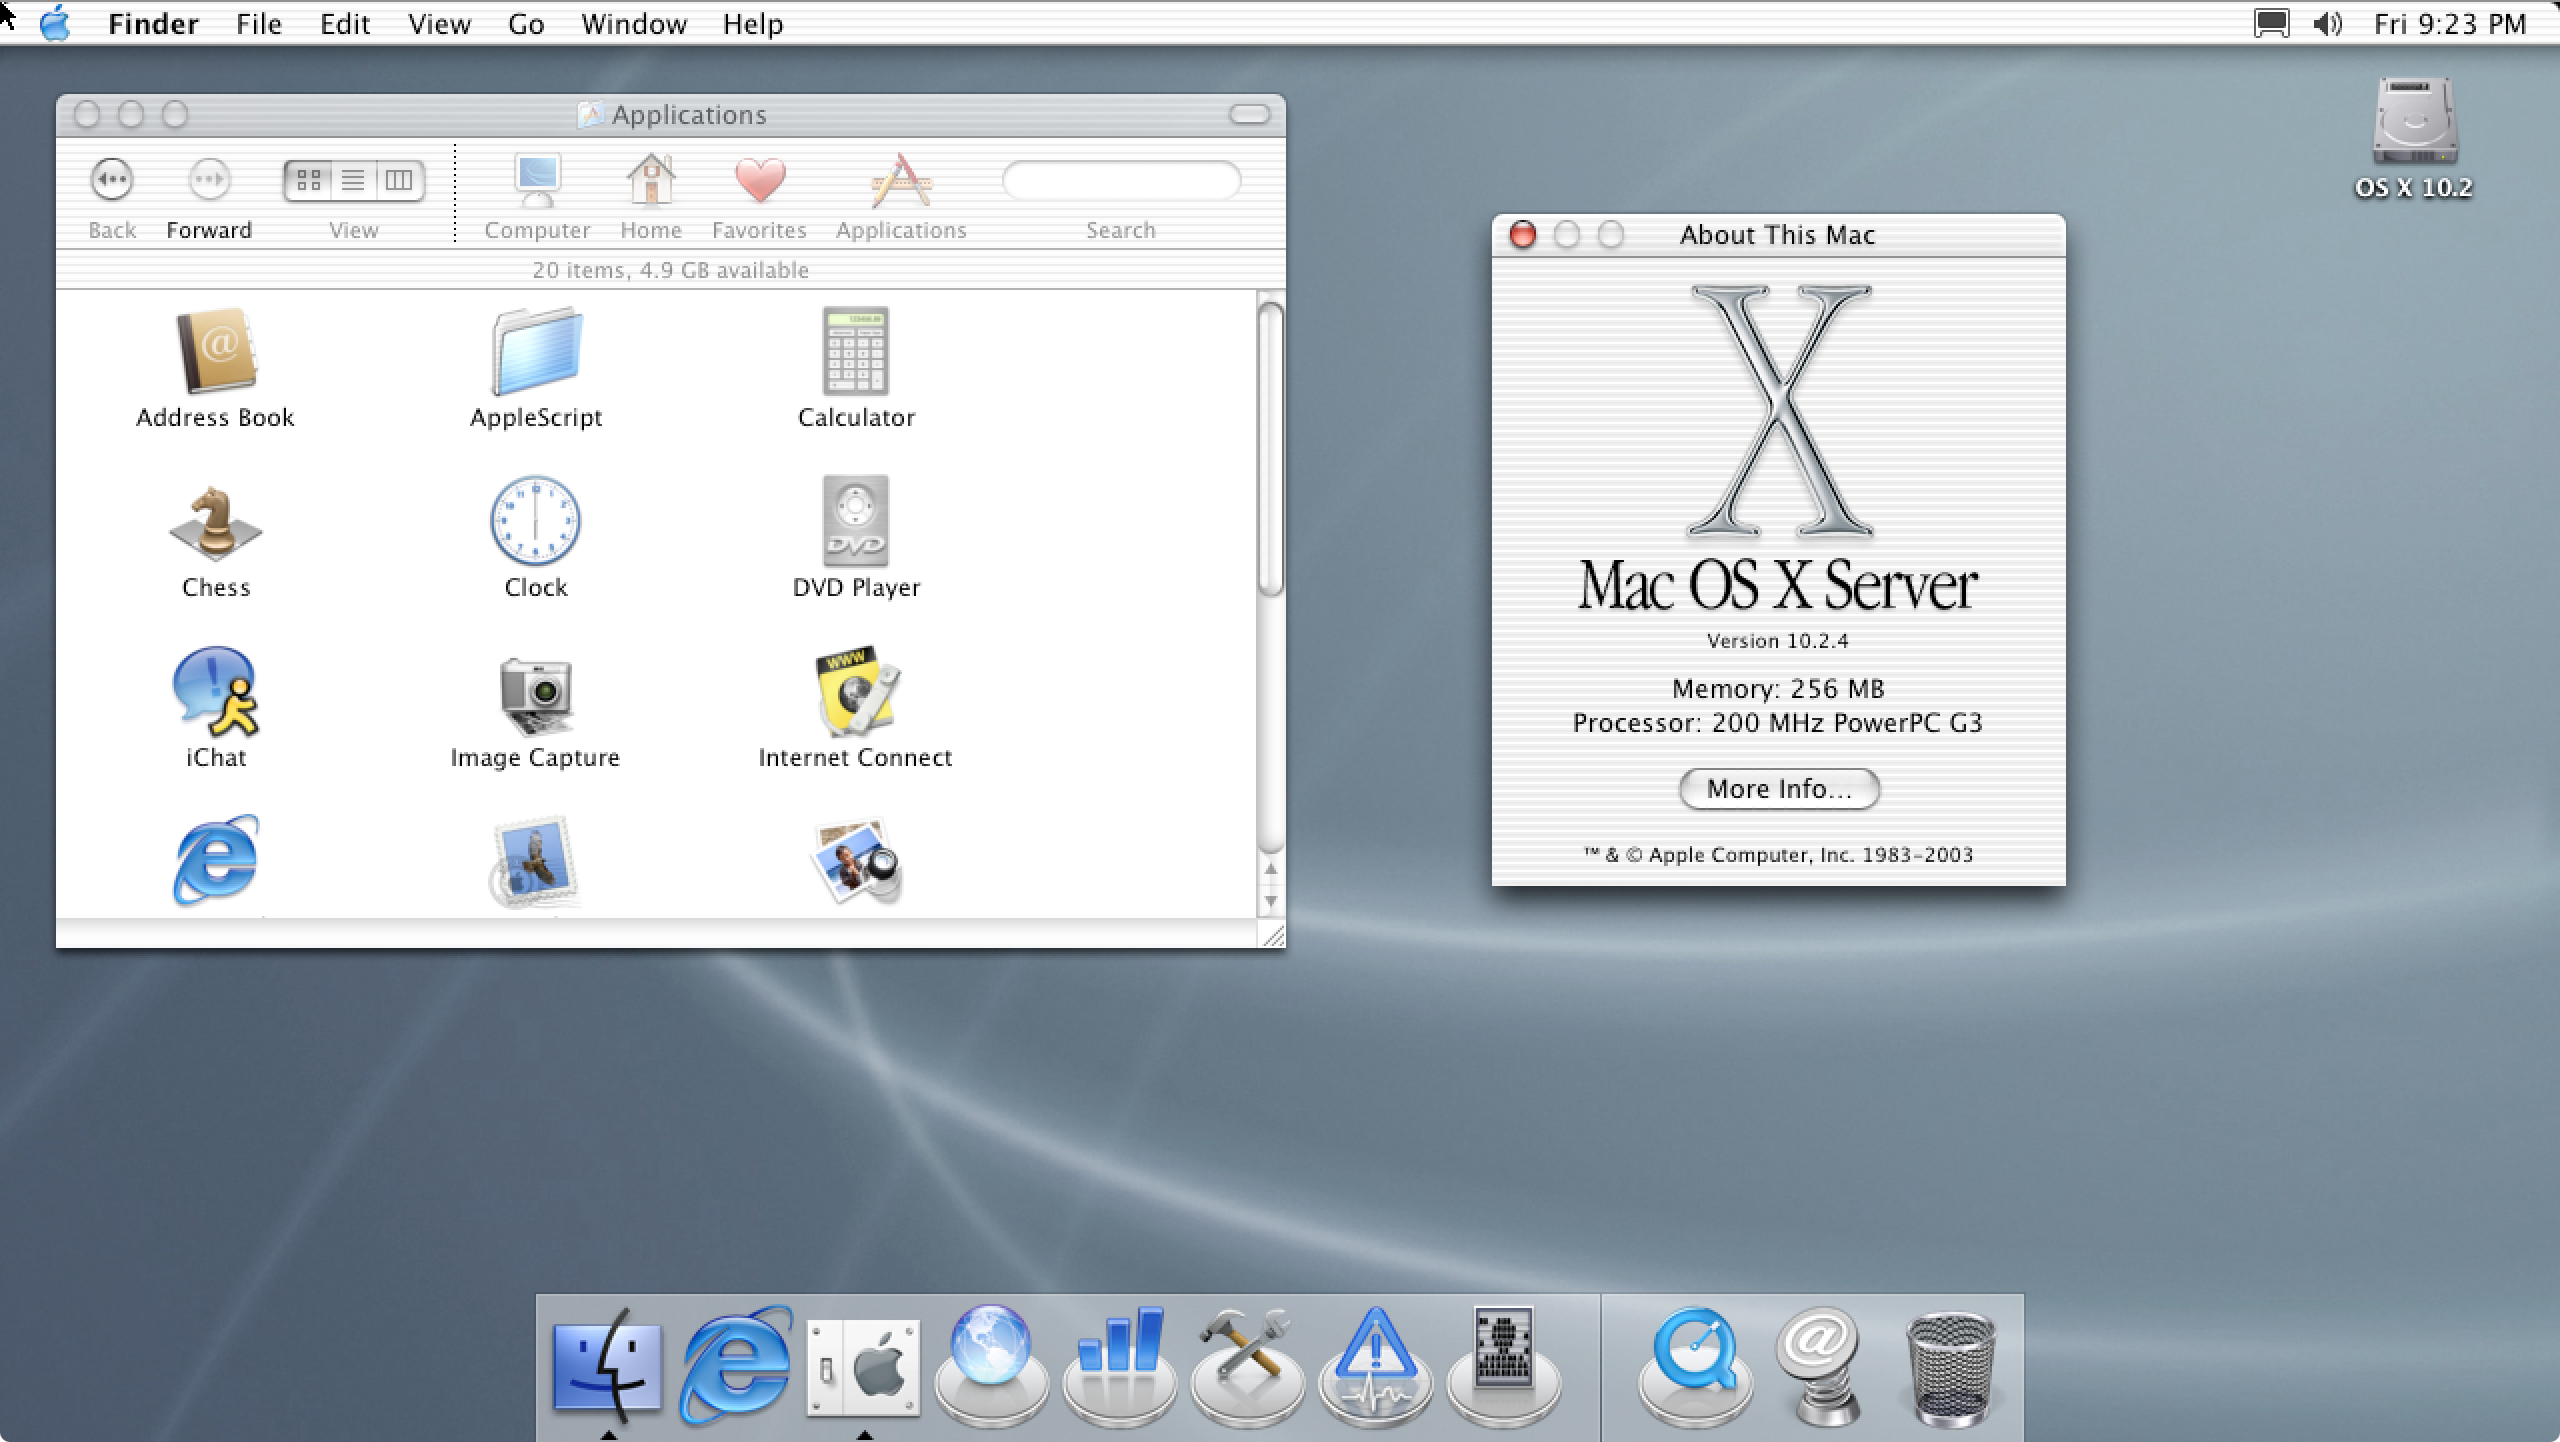Select the OS X 10.2 hard drive

pyautogui.click(x=2414, y=138)
